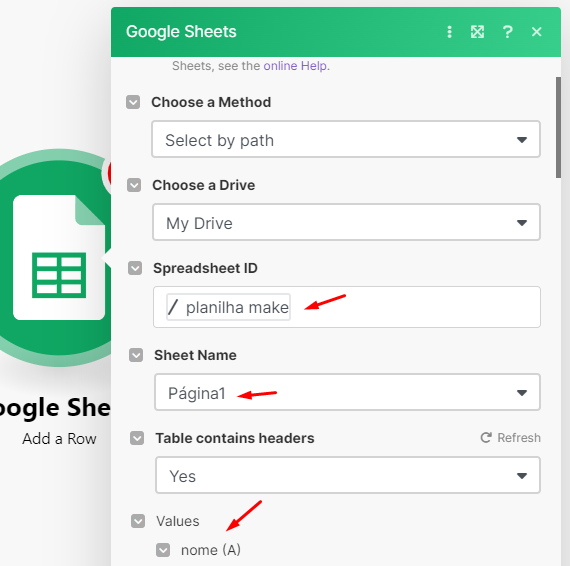Click the panel's vertical scrollbar
570x566 pixels.
click(x=558, y=127)
